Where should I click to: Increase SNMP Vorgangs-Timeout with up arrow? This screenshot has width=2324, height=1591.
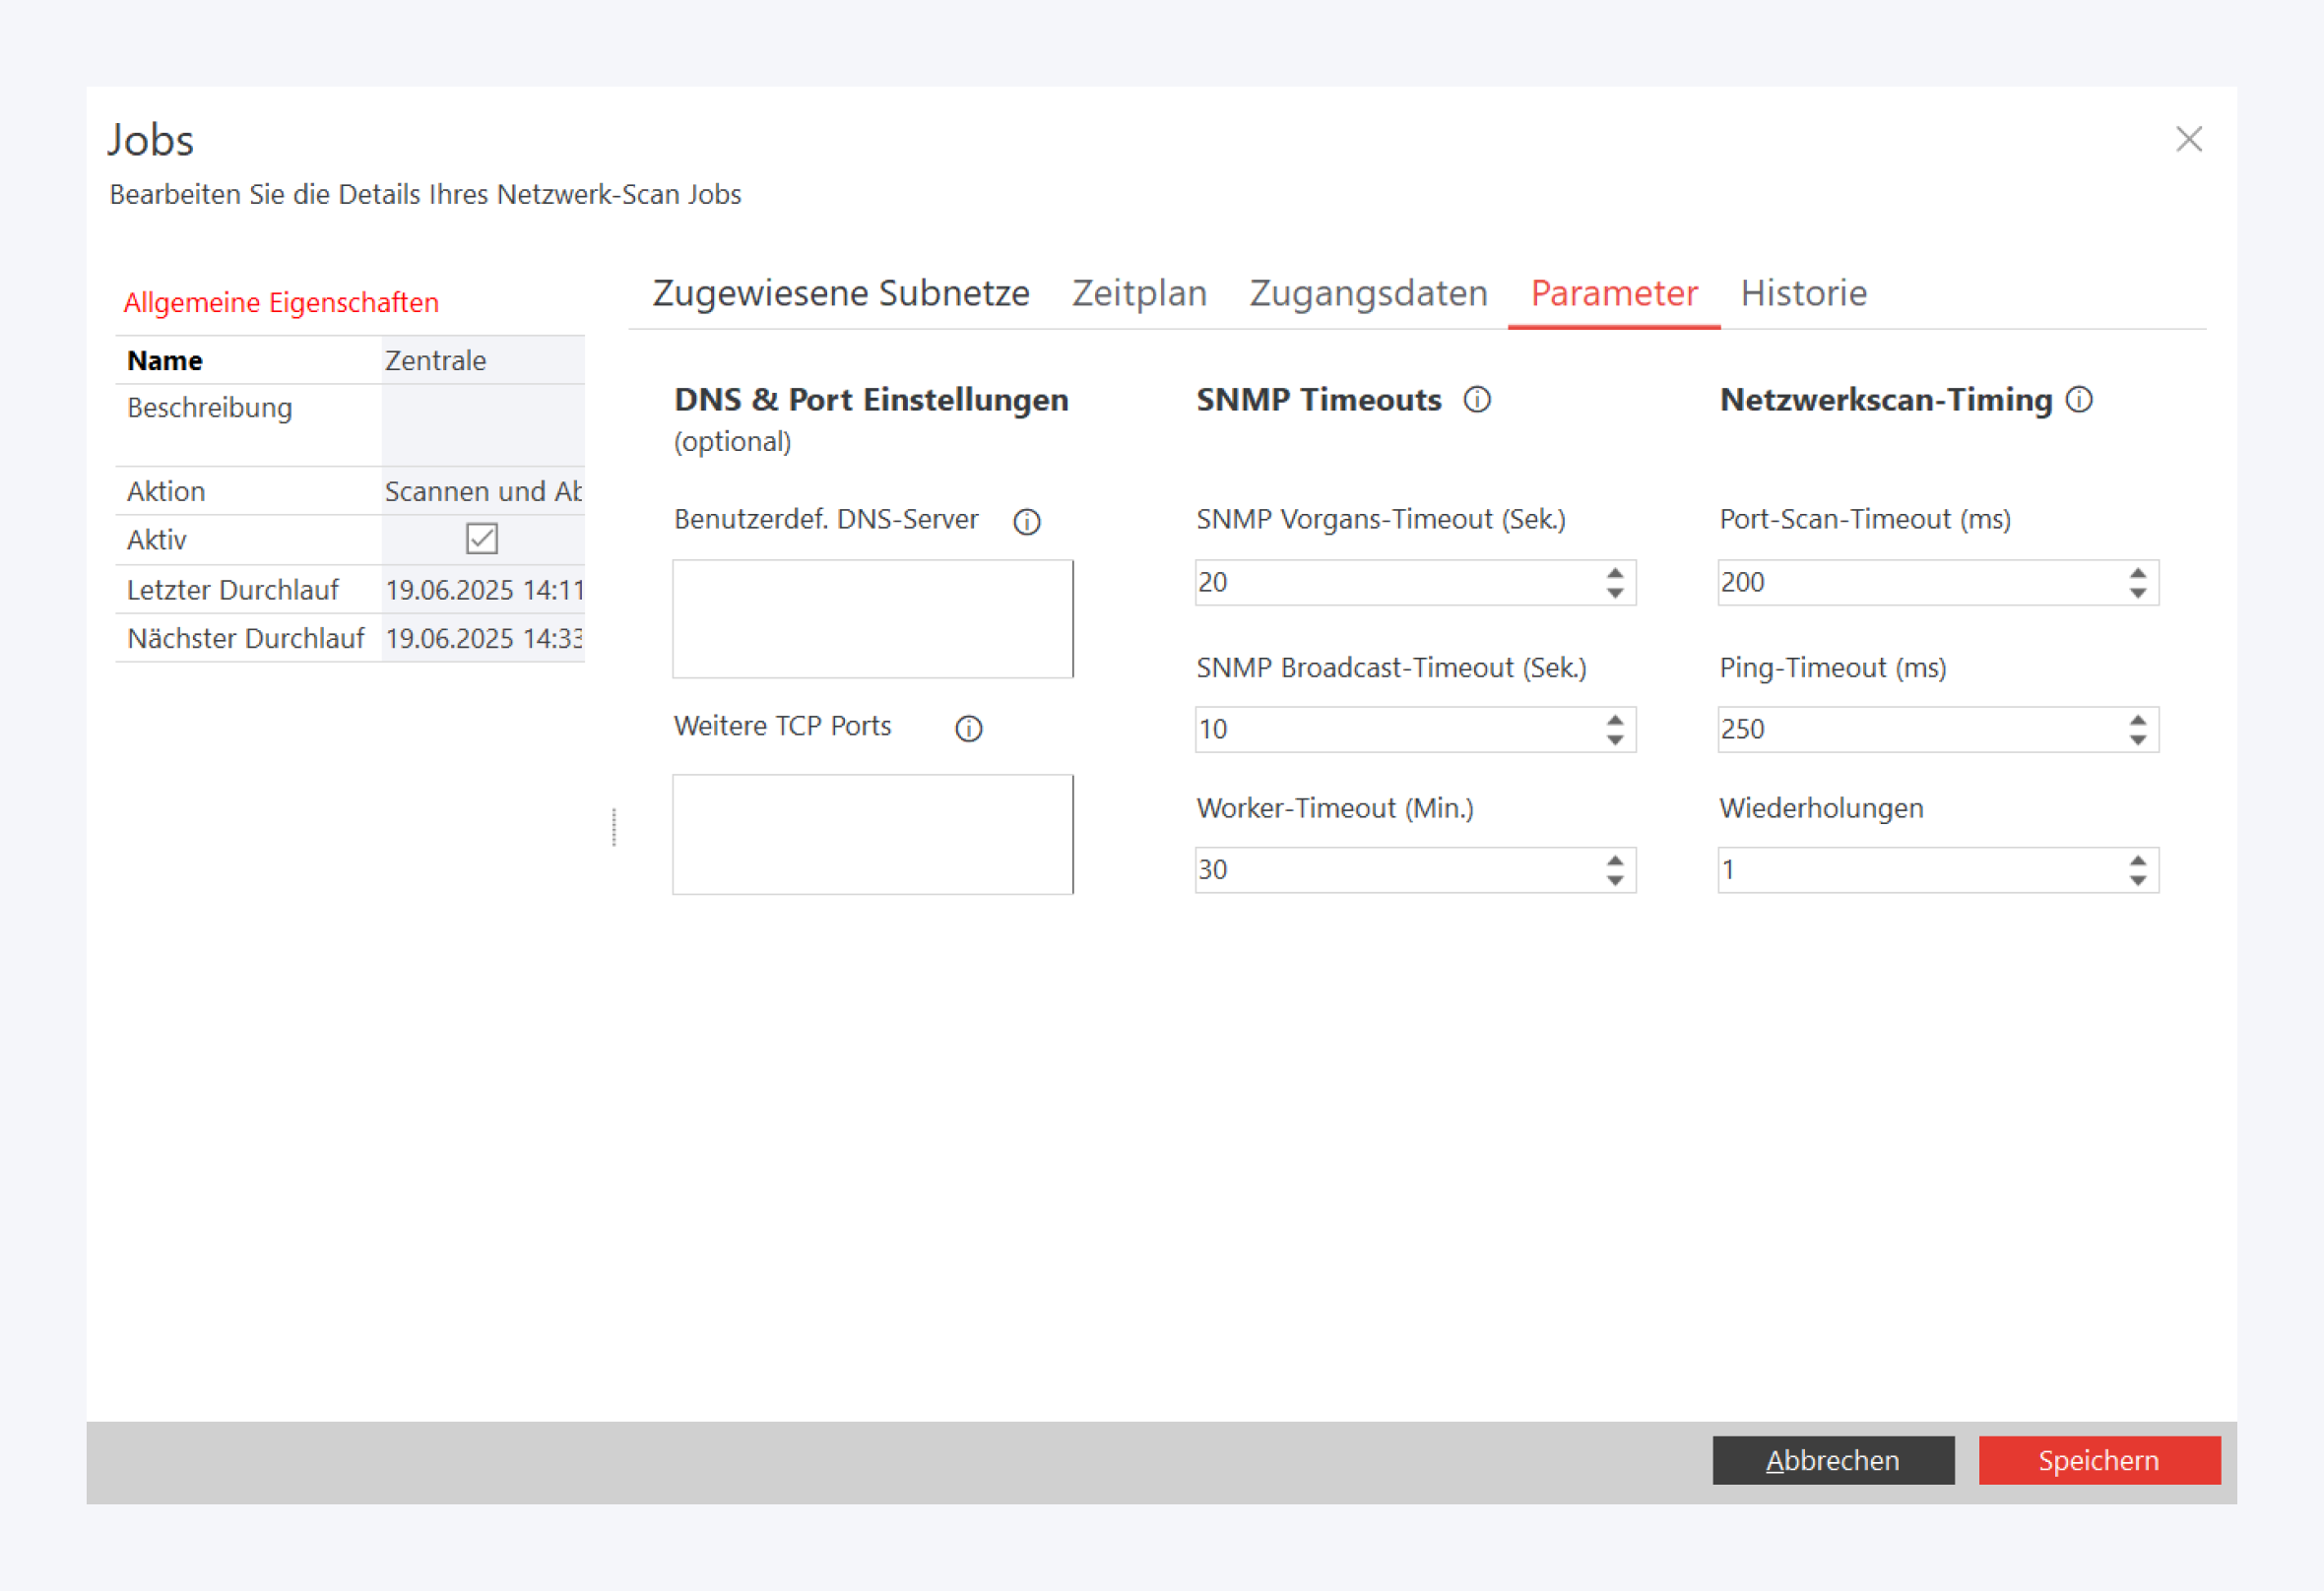coord(1615,573)
